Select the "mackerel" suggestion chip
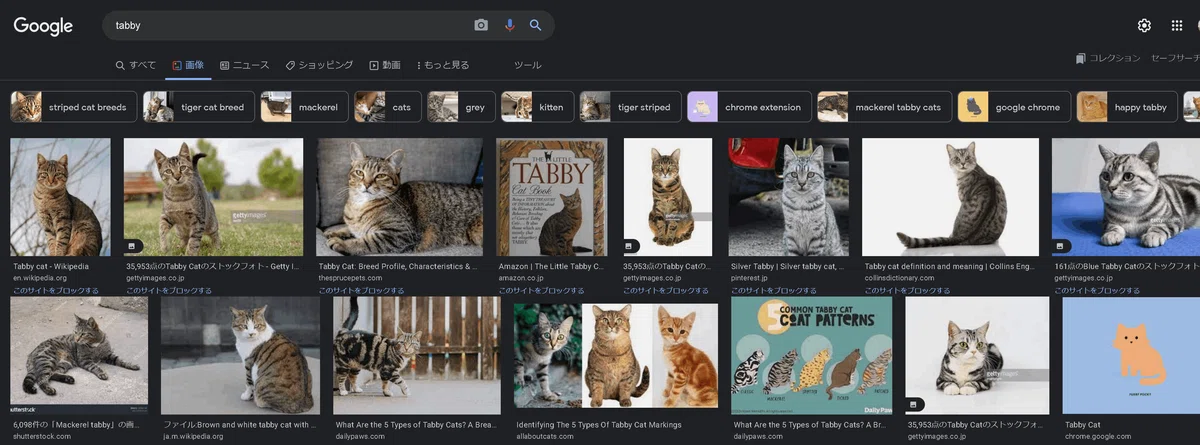The height and width of the screenshot is (445, 1200). click(304, 107)
